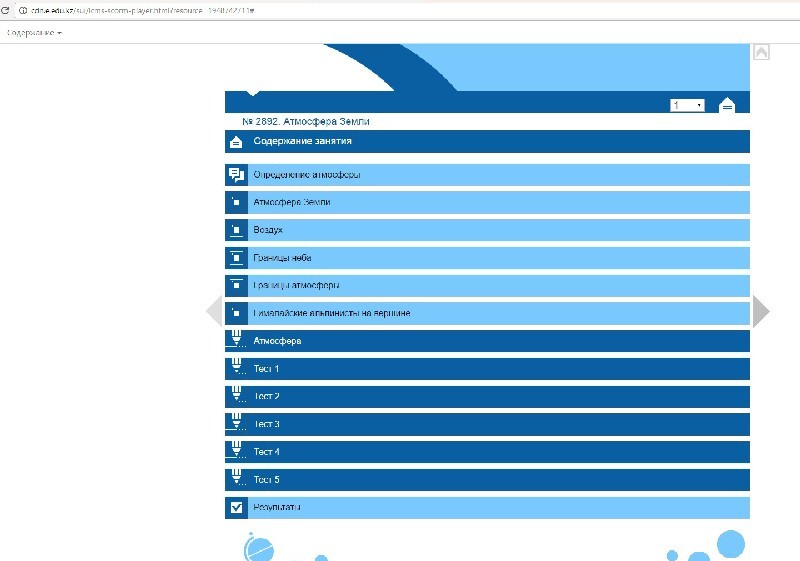This screenshot has width=800, height=561.
Task: Go to next page with right arrow
Action: [x=761, y=311]
